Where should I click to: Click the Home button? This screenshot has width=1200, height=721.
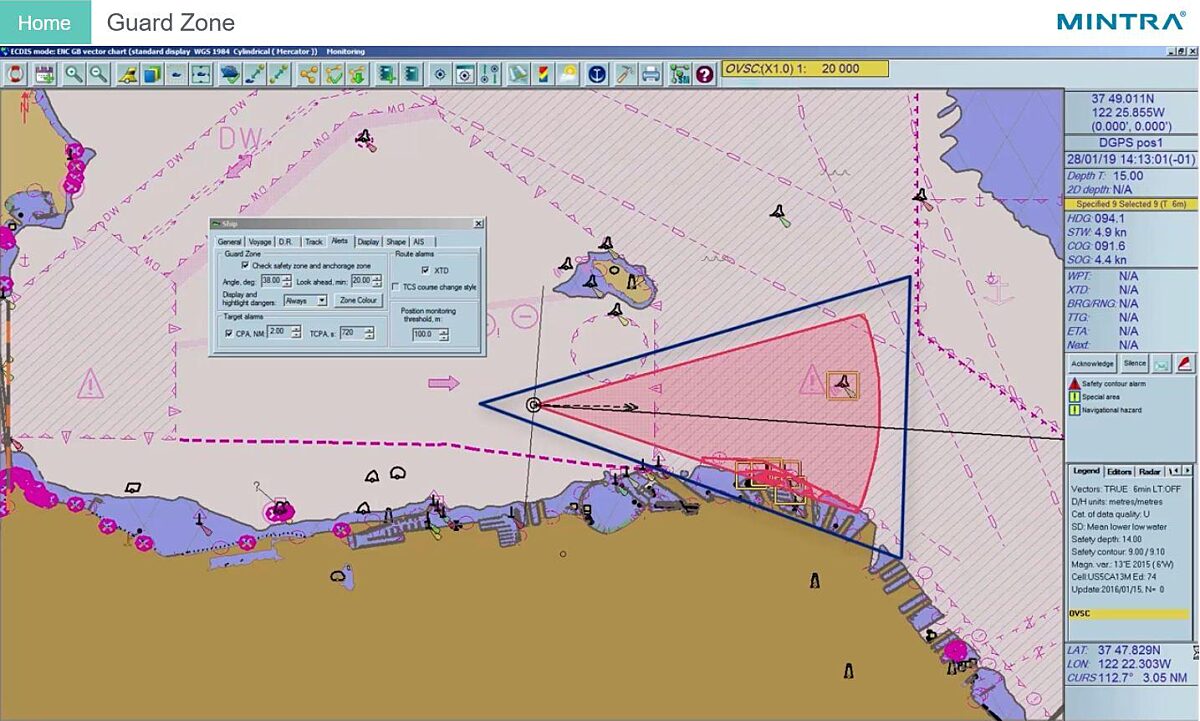click(45, 22)
